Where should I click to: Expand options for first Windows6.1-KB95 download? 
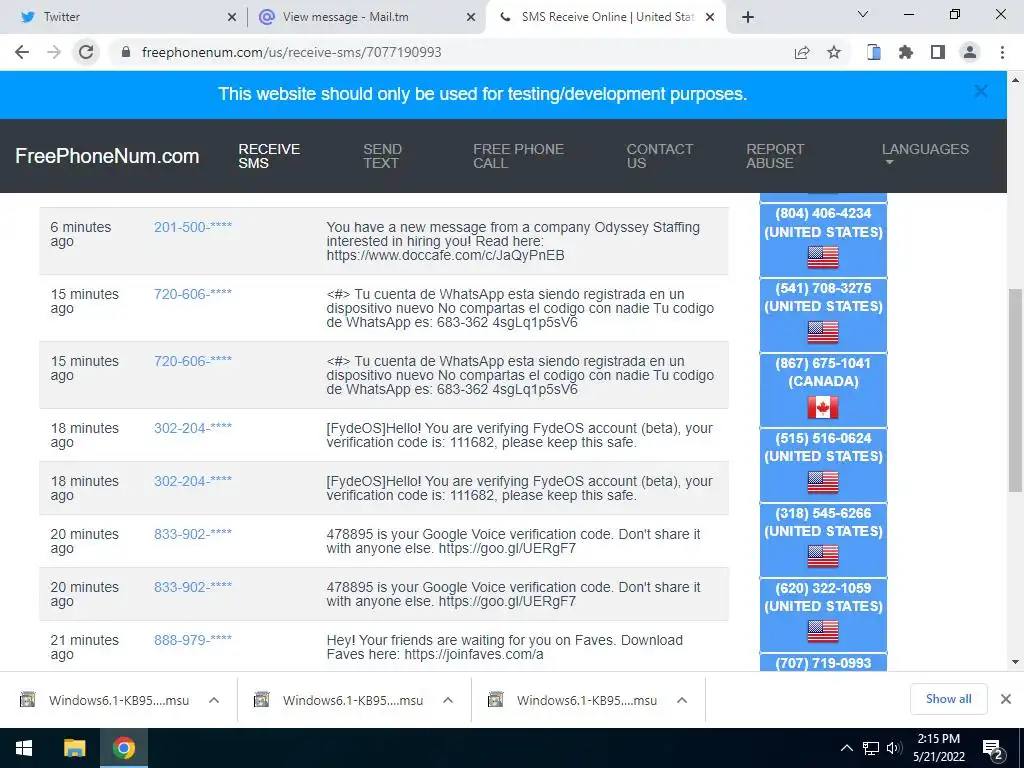(214, 700)
